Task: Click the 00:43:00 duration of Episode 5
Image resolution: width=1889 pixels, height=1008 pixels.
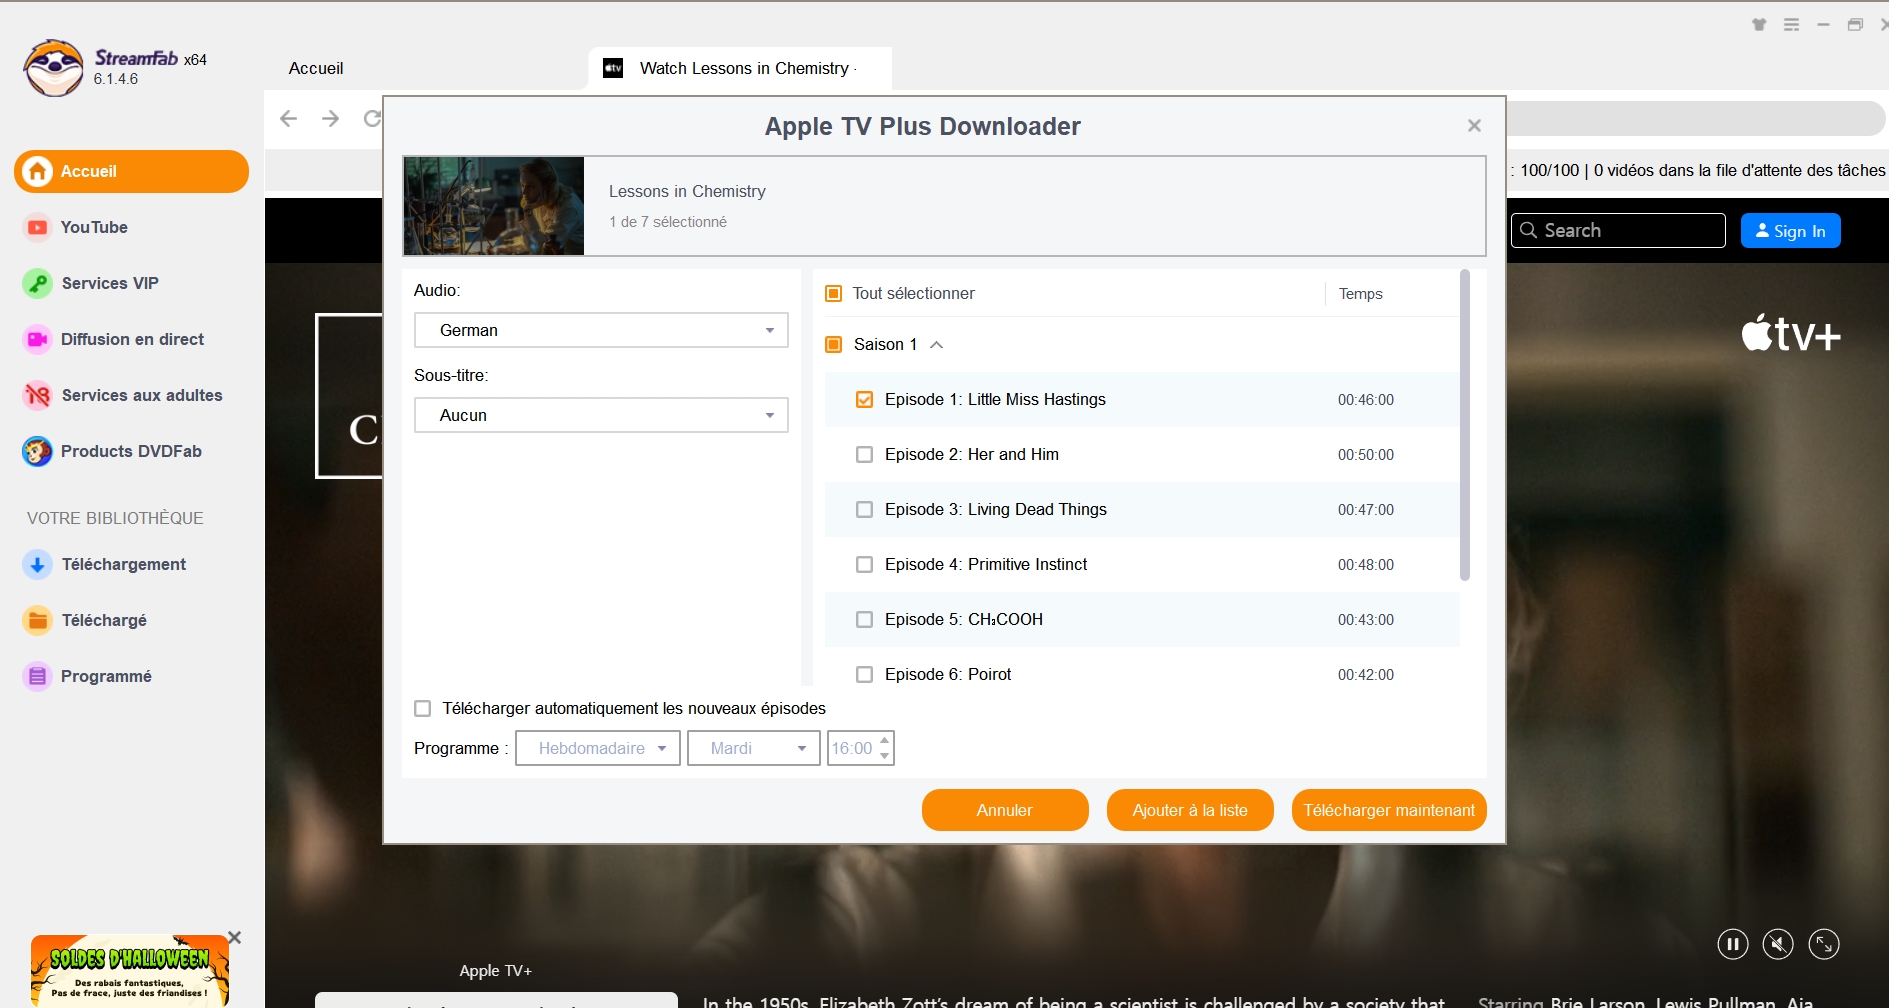Action: point(1365,620)
